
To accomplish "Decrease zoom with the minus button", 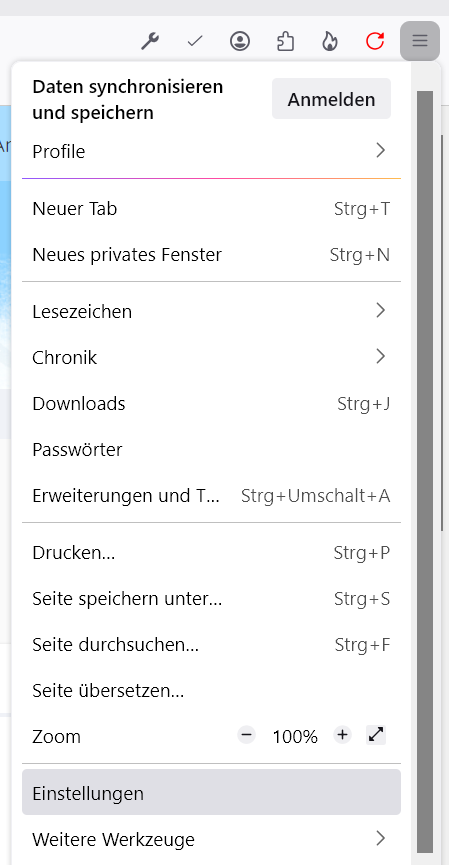I will click(247, 735).
